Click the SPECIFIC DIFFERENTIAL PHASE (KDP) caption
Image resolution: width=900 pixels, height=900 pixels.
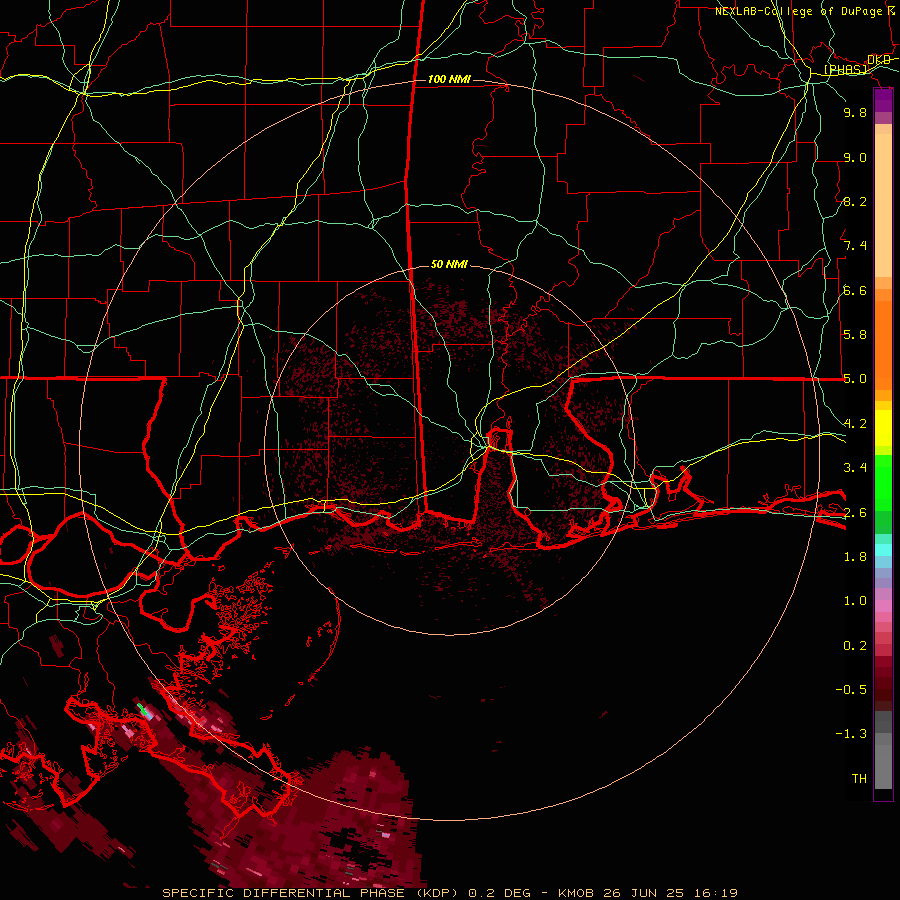pos(313,893)
